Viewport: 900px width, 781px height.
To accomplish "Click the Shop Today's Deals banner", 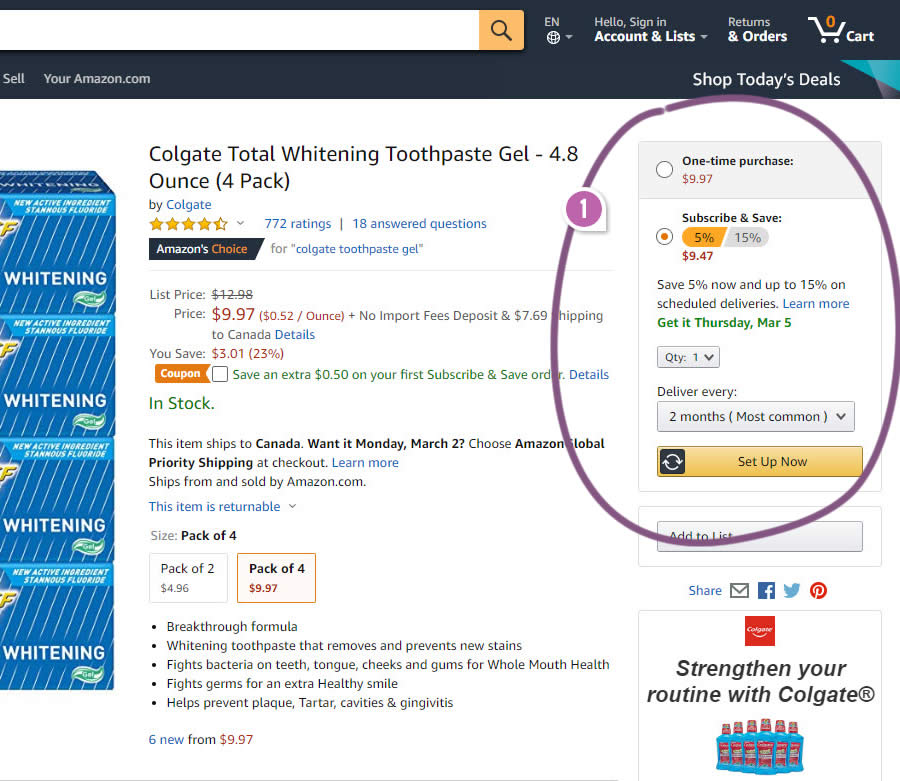I will (x=766, y=80).
